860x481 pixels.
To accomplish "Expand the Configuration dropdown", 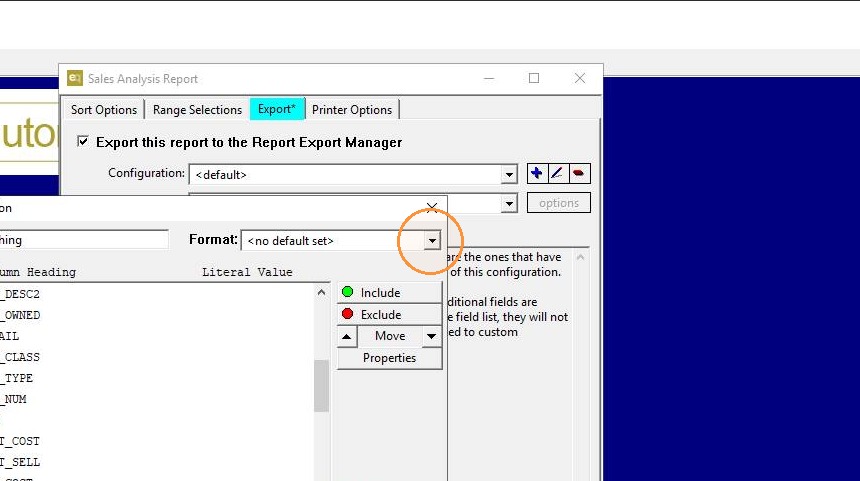I will coord(509,175).
